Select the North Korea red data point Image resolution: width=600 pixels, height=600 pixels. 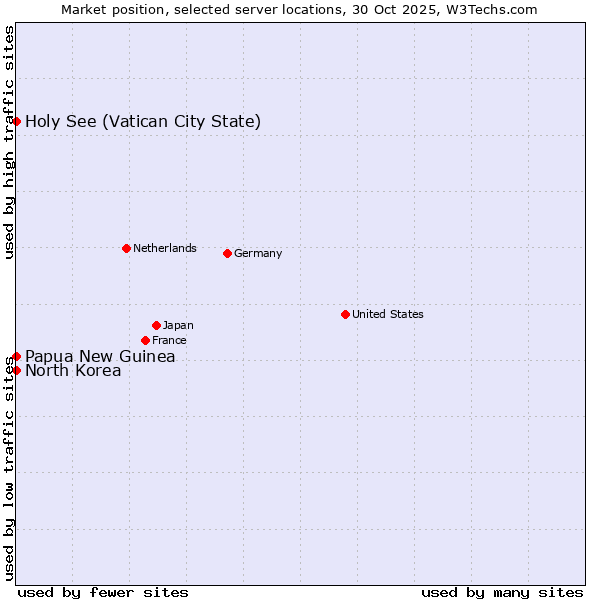17,370
